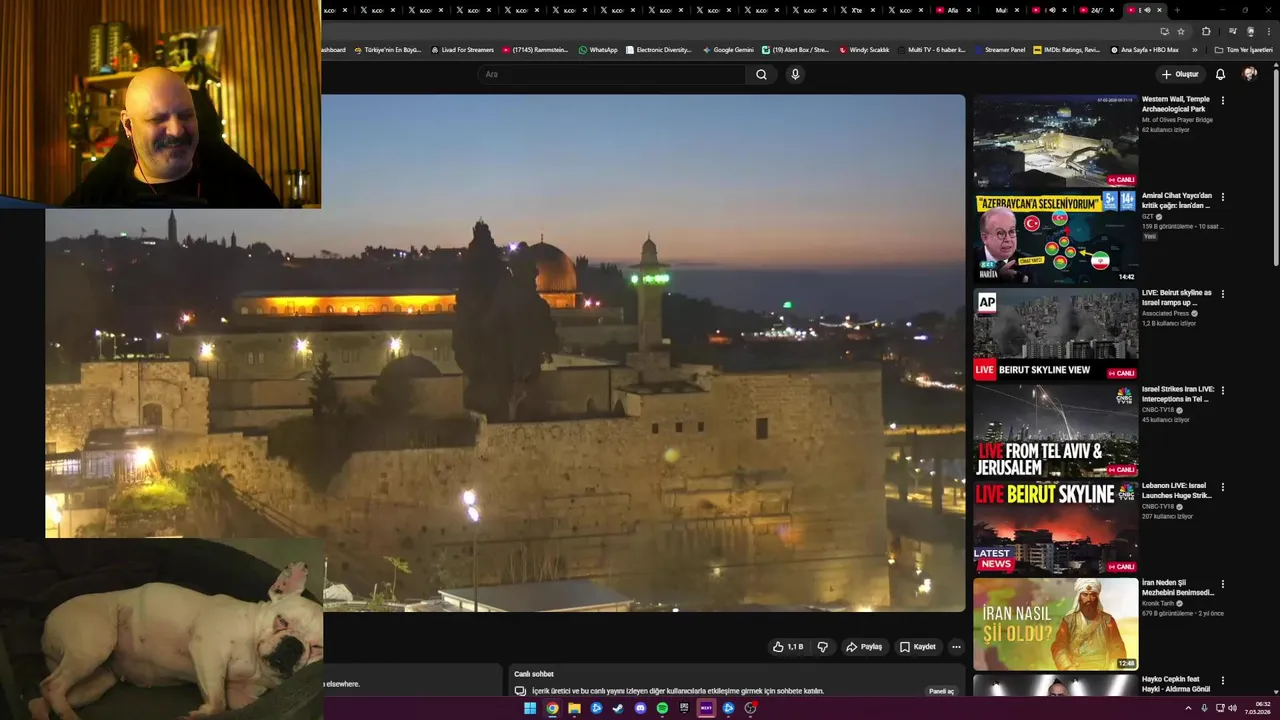Image resolution: width=1280 pixels, height=720 pixels.
Task: Open Spotify from the taskbar
Action: (x=662, y=708)
